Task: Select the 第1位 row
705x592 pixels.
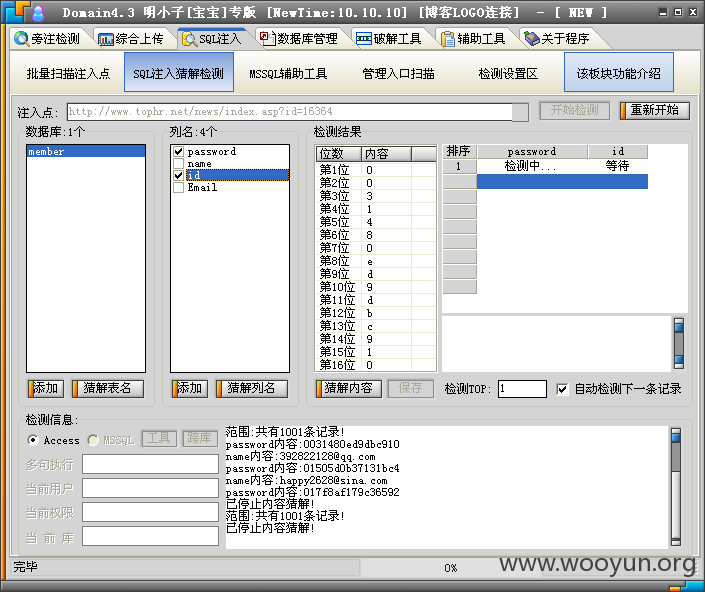Action: pyautogui.click(x=375, y=170)
